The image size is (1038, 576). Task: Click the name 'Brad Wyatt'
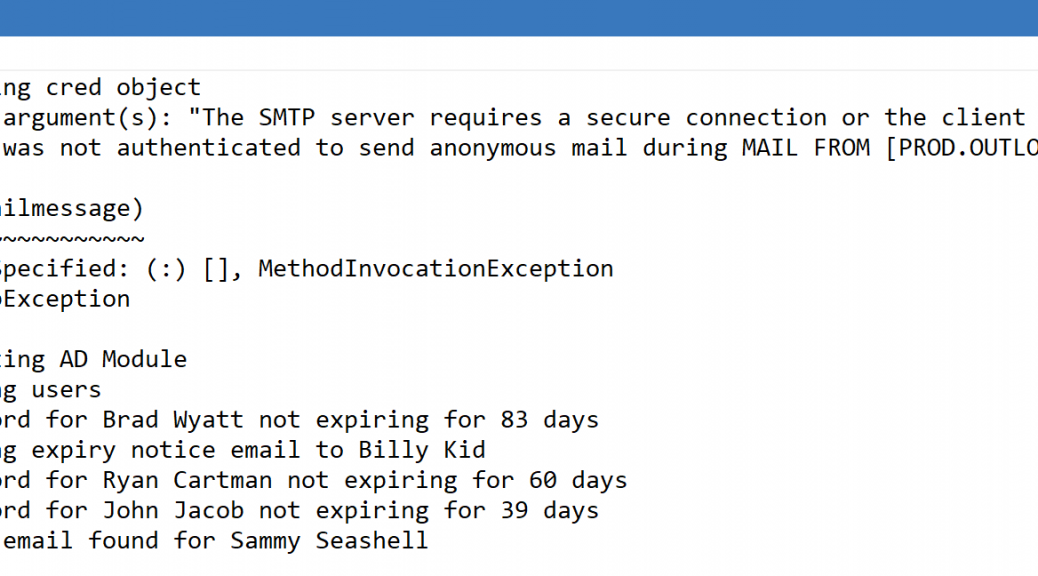pyautogui.click(x=173, y=420)
